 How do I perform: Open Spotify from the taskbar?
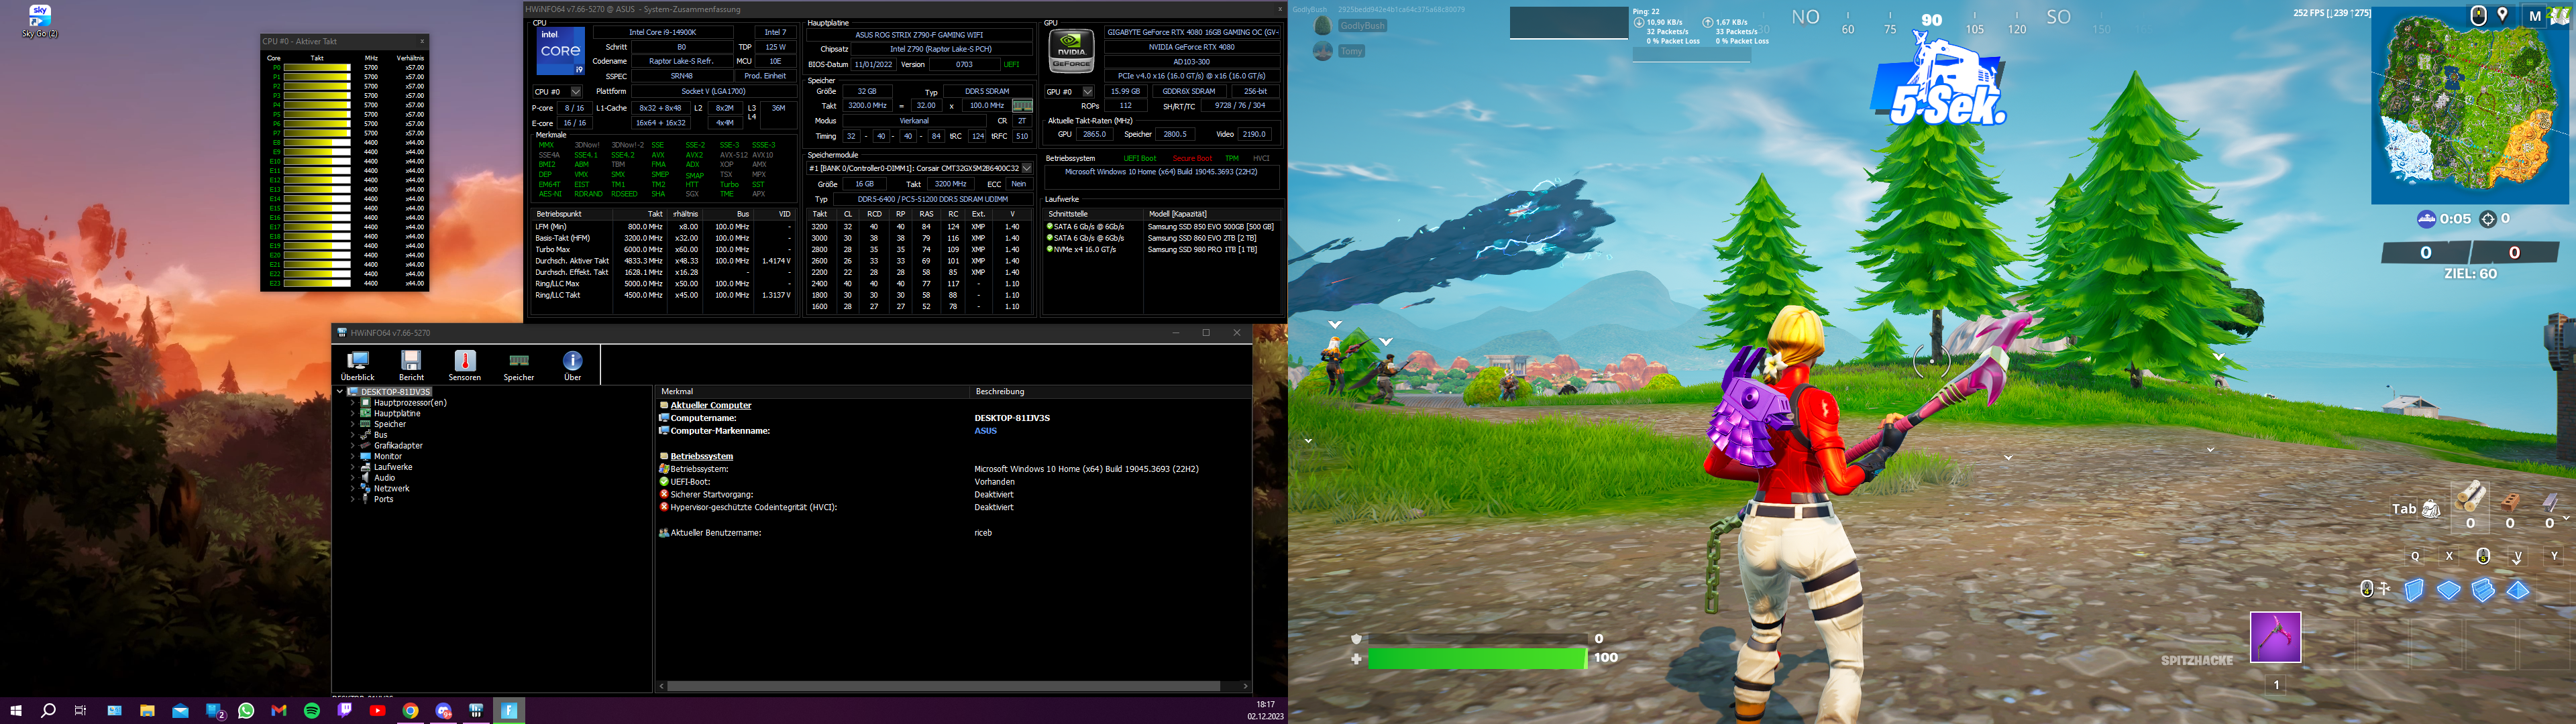pyautogui.click(x=312, y=711)
